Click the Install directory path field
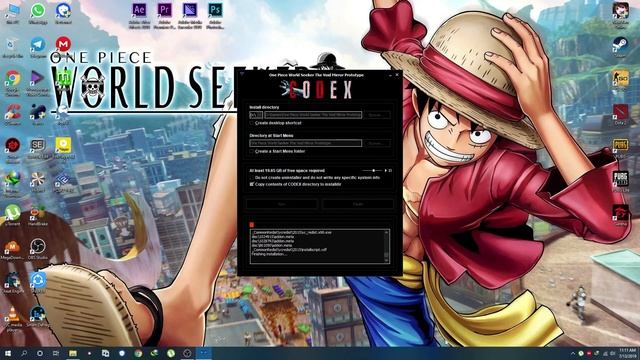The width and height of the screenshot is (640, 360). 313,115
